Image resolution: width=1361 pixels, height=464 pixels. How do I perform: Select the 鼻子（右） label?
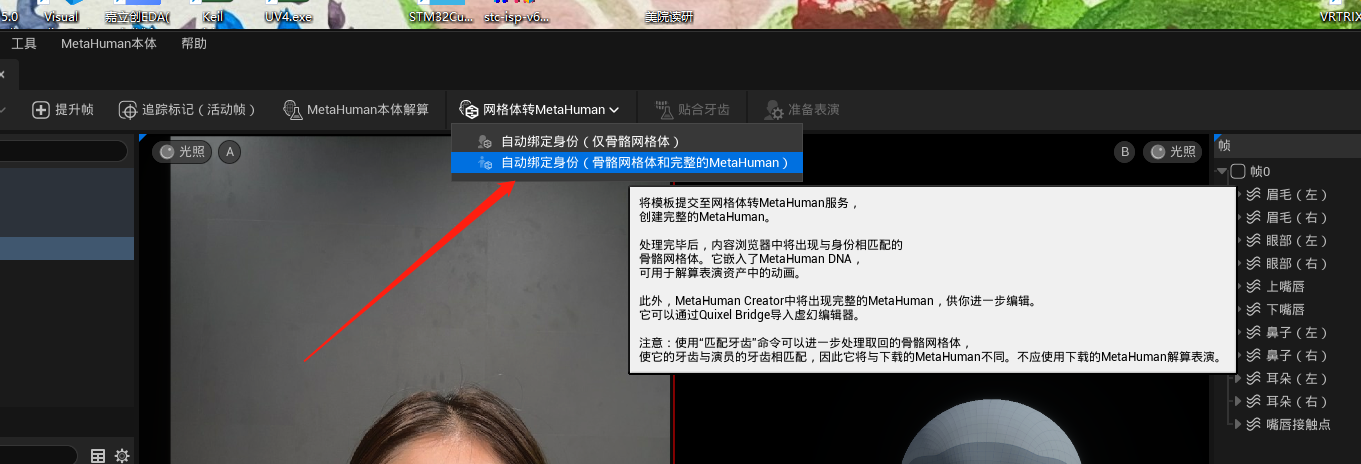coord(1297,355)
